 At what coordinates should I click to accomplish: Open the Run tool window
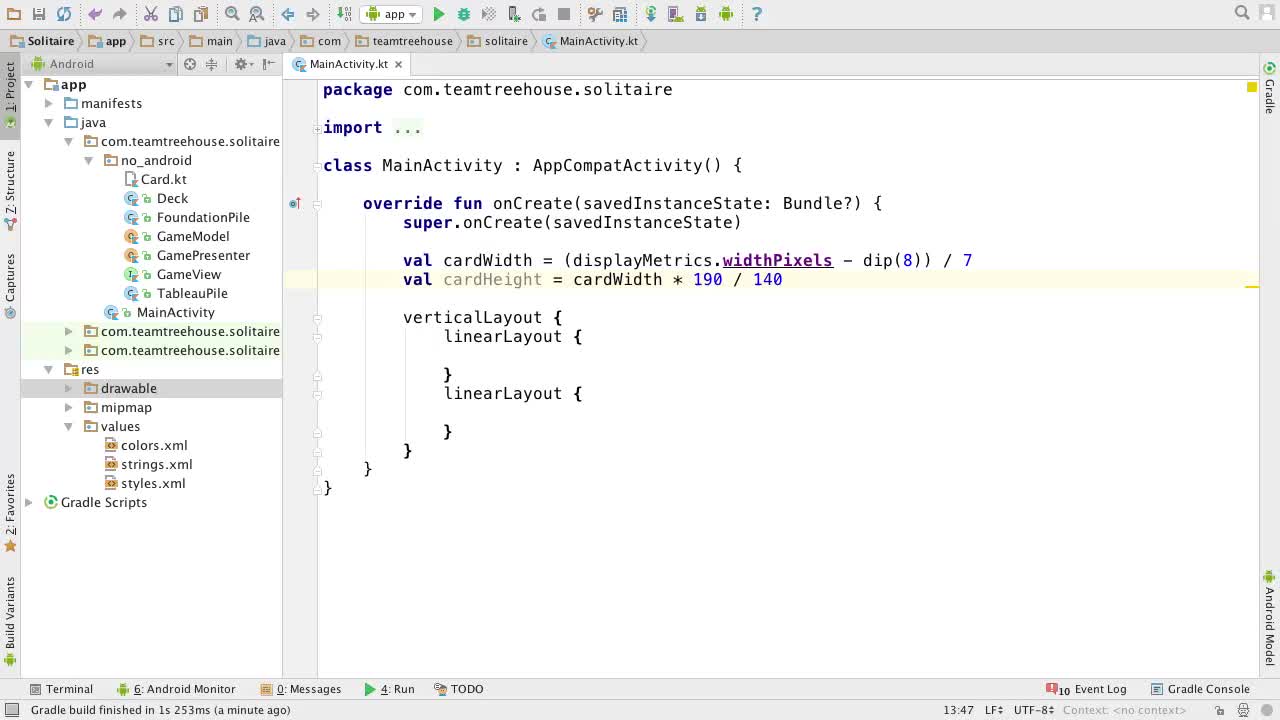389,689
